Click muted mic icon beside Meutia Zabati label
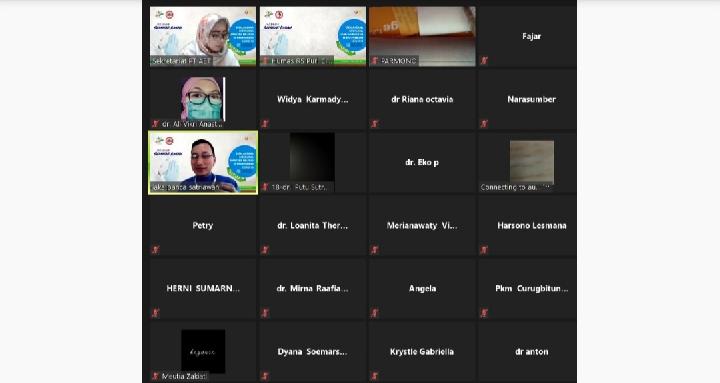Viewport: 720px width, 383px height. [156, 376]
